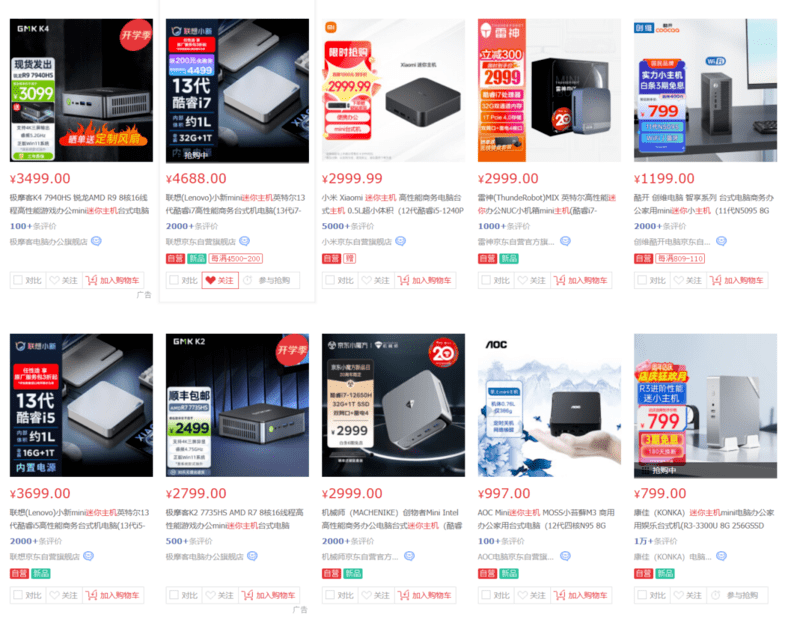Click the filled red heart on Lenovo ¥4688 item
This screenshot has height=620, width=800.
point(210,280)
